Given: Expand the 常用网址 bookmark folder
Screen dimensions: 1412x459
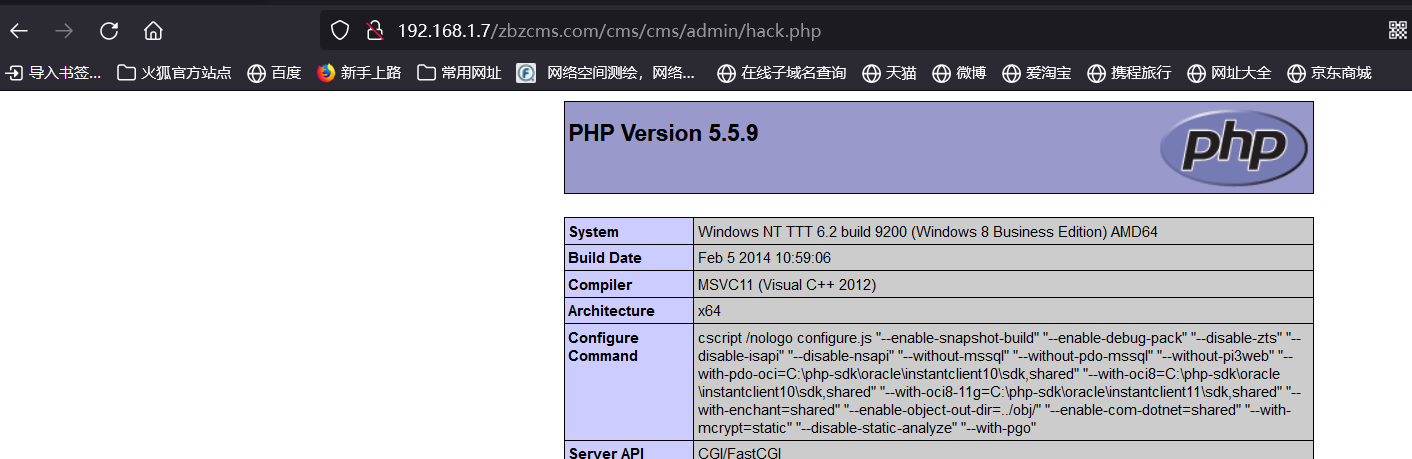Looking at the screenshot, I should pyautogui.click(x=459, y=72).
